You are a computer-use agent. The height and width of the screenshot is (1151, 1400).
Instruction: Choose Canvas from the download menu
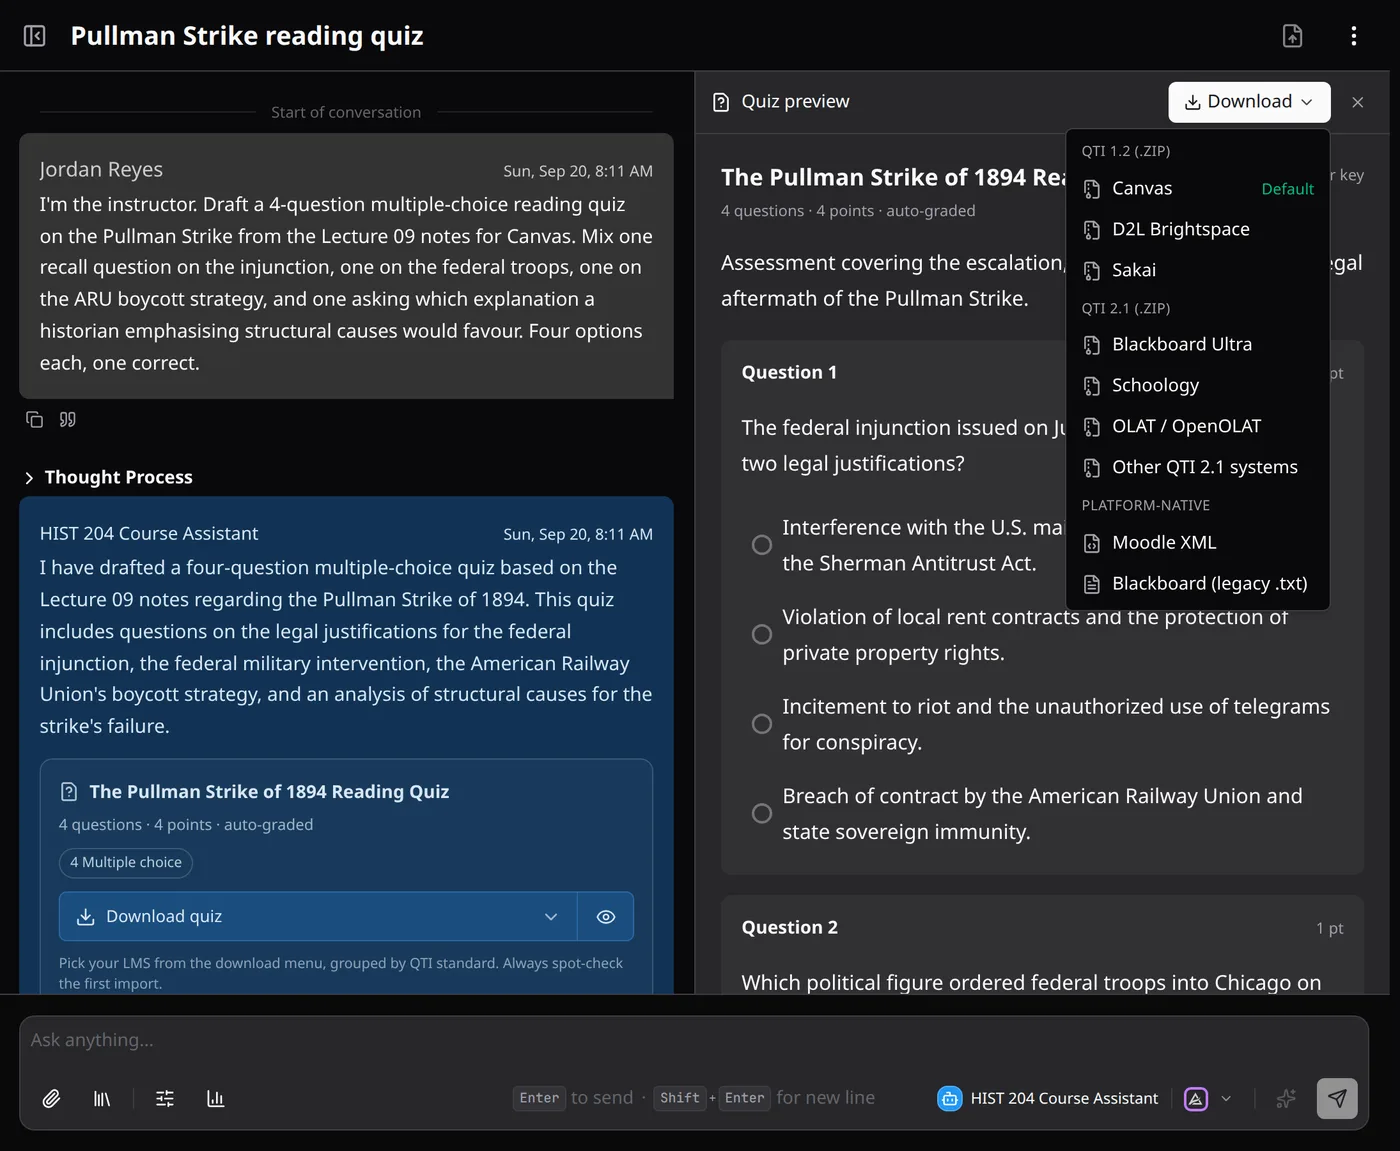click(1198, 188)
